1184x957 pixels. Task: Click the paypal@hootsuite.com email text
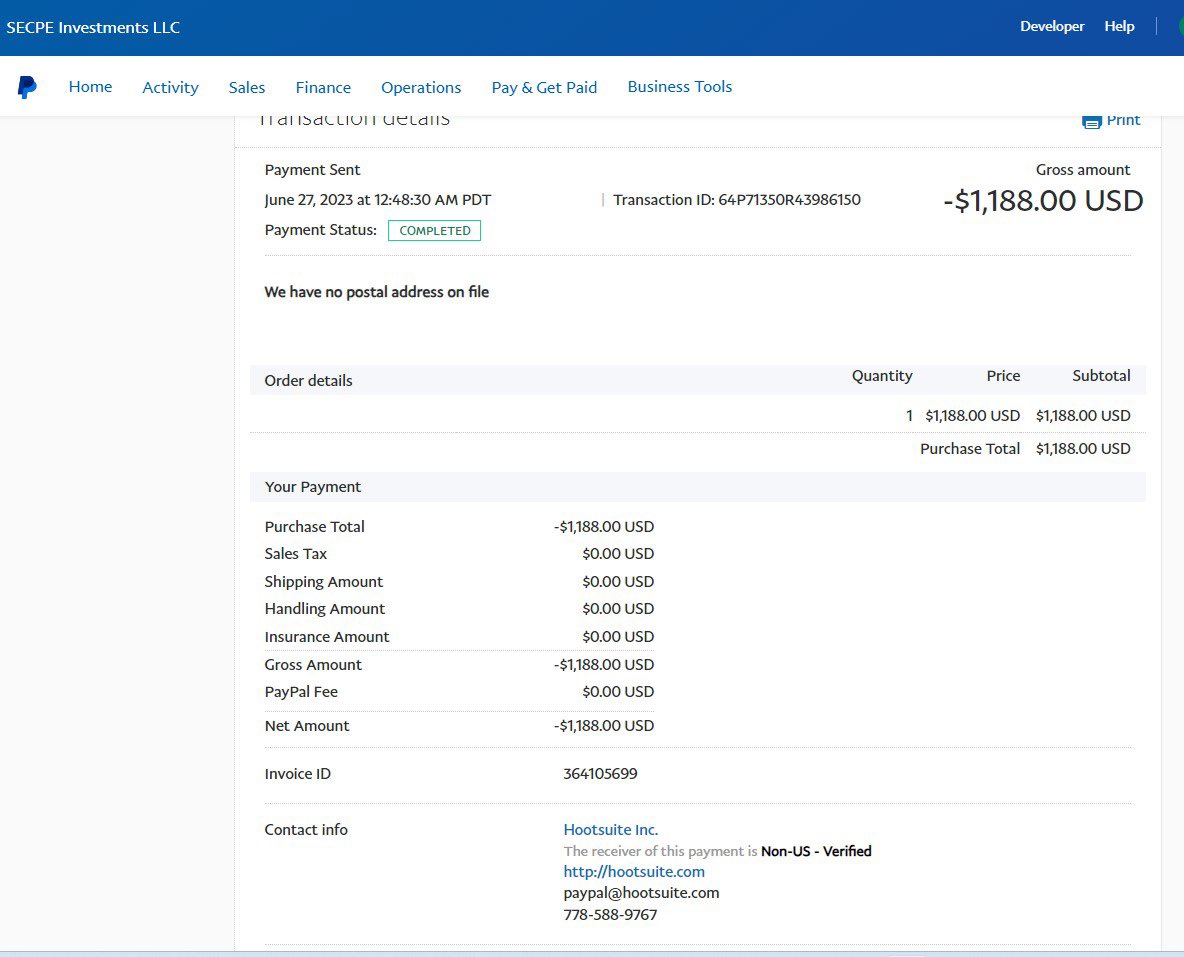click(x=641, y=893)
